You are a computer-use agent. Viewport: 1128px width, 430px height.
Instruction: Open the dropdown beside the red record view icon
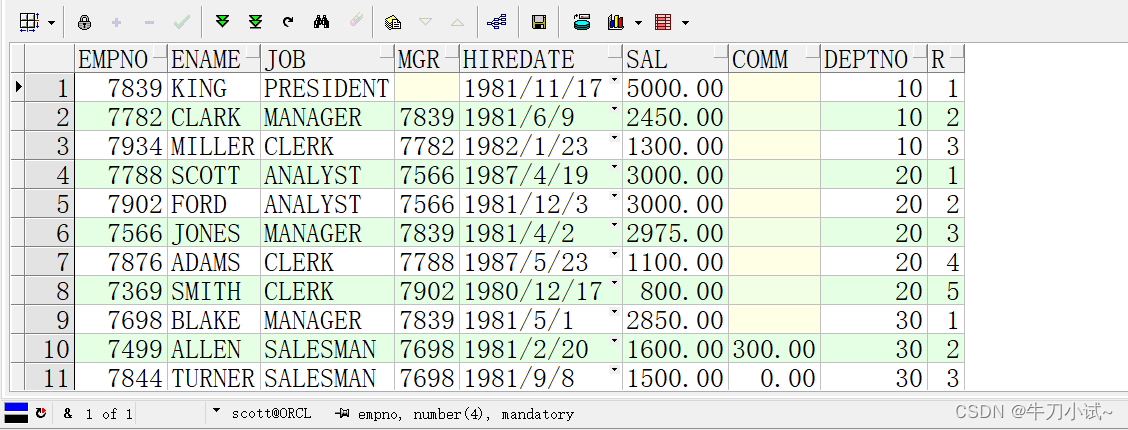click(685, 23)
